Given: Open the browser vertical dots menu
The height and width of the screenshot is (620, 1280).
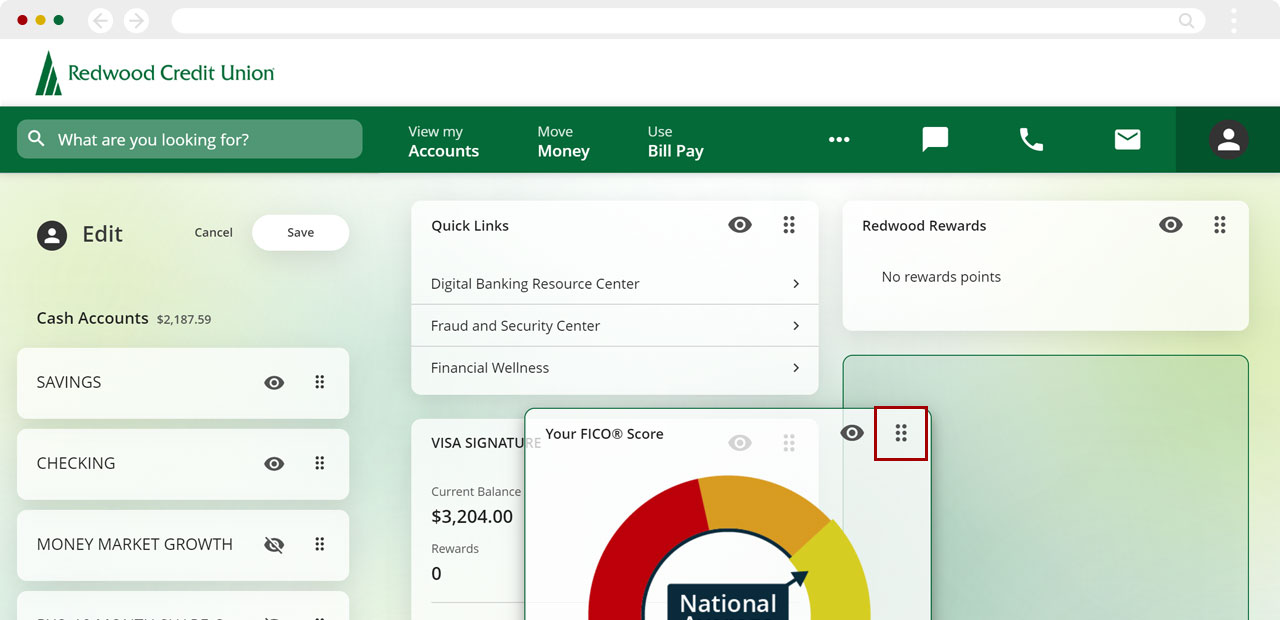Looking at the screenshot, I should tap(1234, 20).
